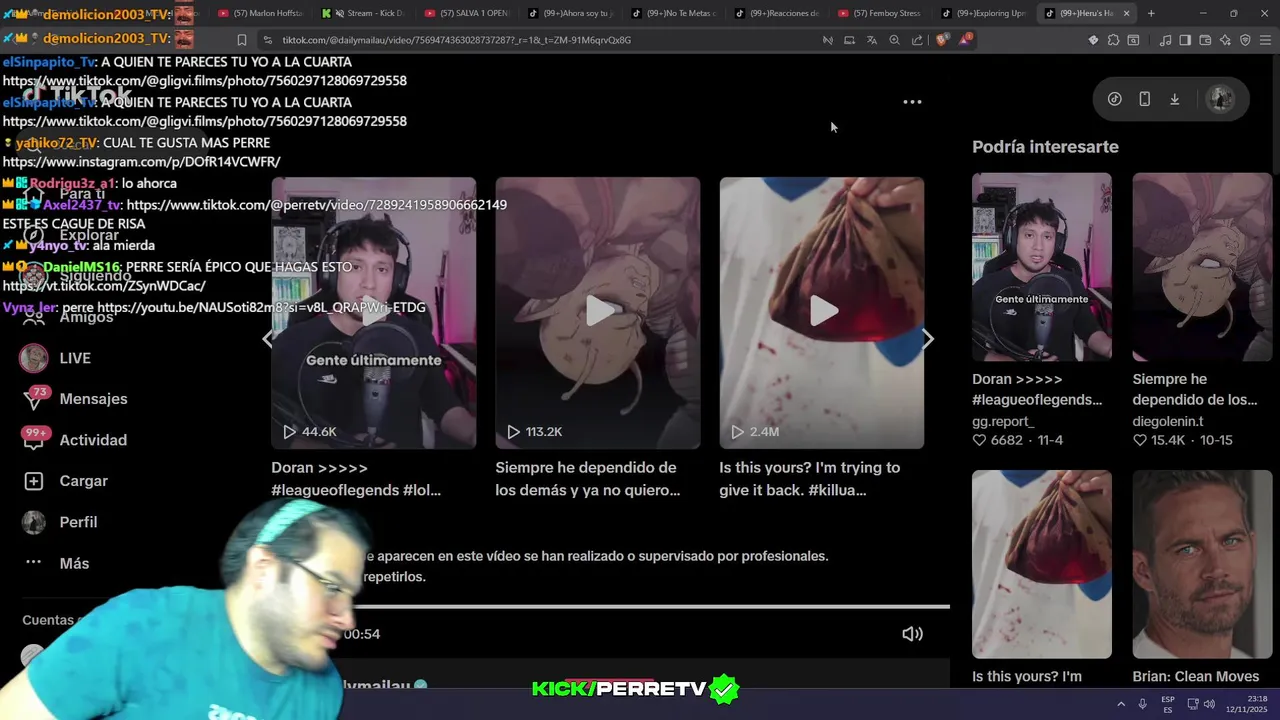
Task: Click 'Doran >>>>> #leagueoflegends #lol...' carousel caption
Action: (356, 479)
